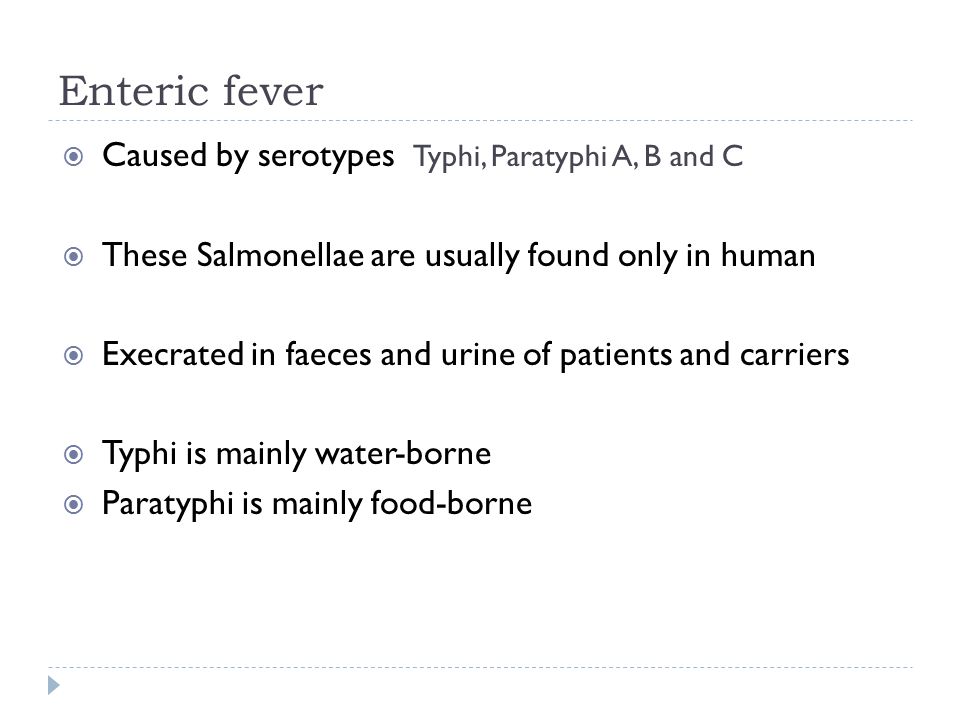This screenshot has height=720, width=960.
Task: Click the dashed line under the title
Action: (x=480, y=121)
